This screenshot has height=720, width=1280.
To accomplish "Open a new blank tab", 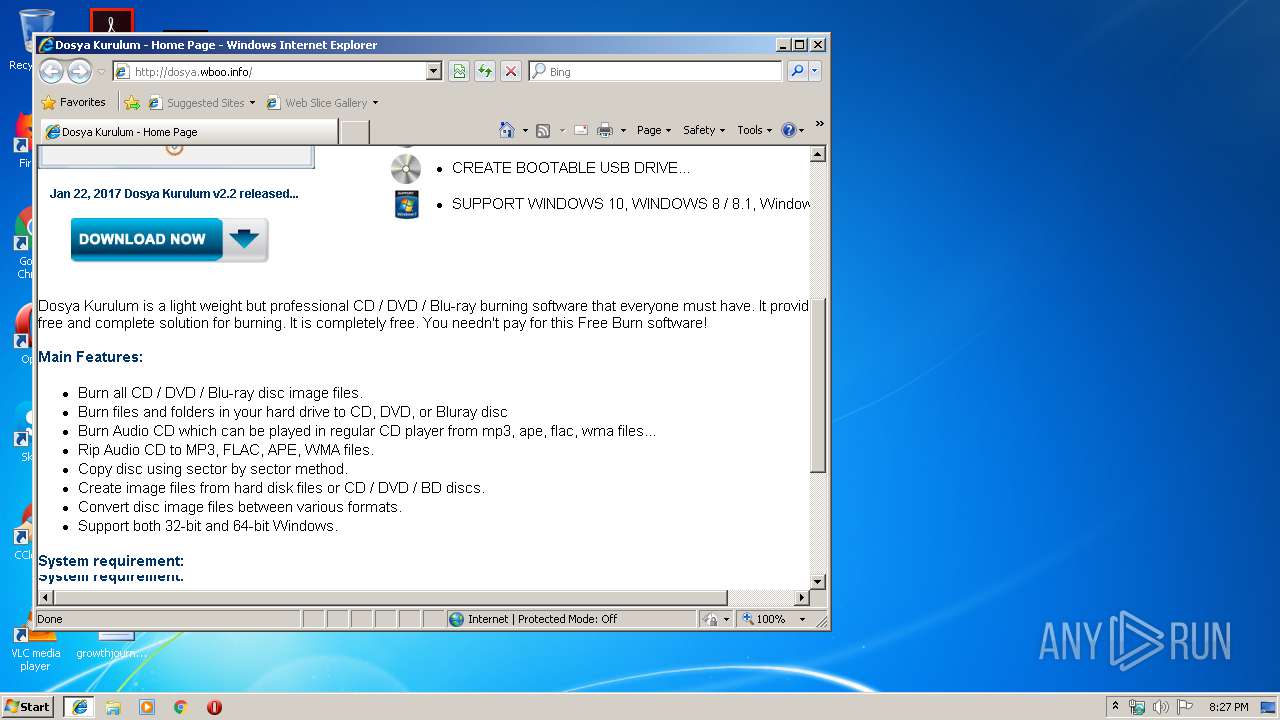I will (x=355, y=132).
